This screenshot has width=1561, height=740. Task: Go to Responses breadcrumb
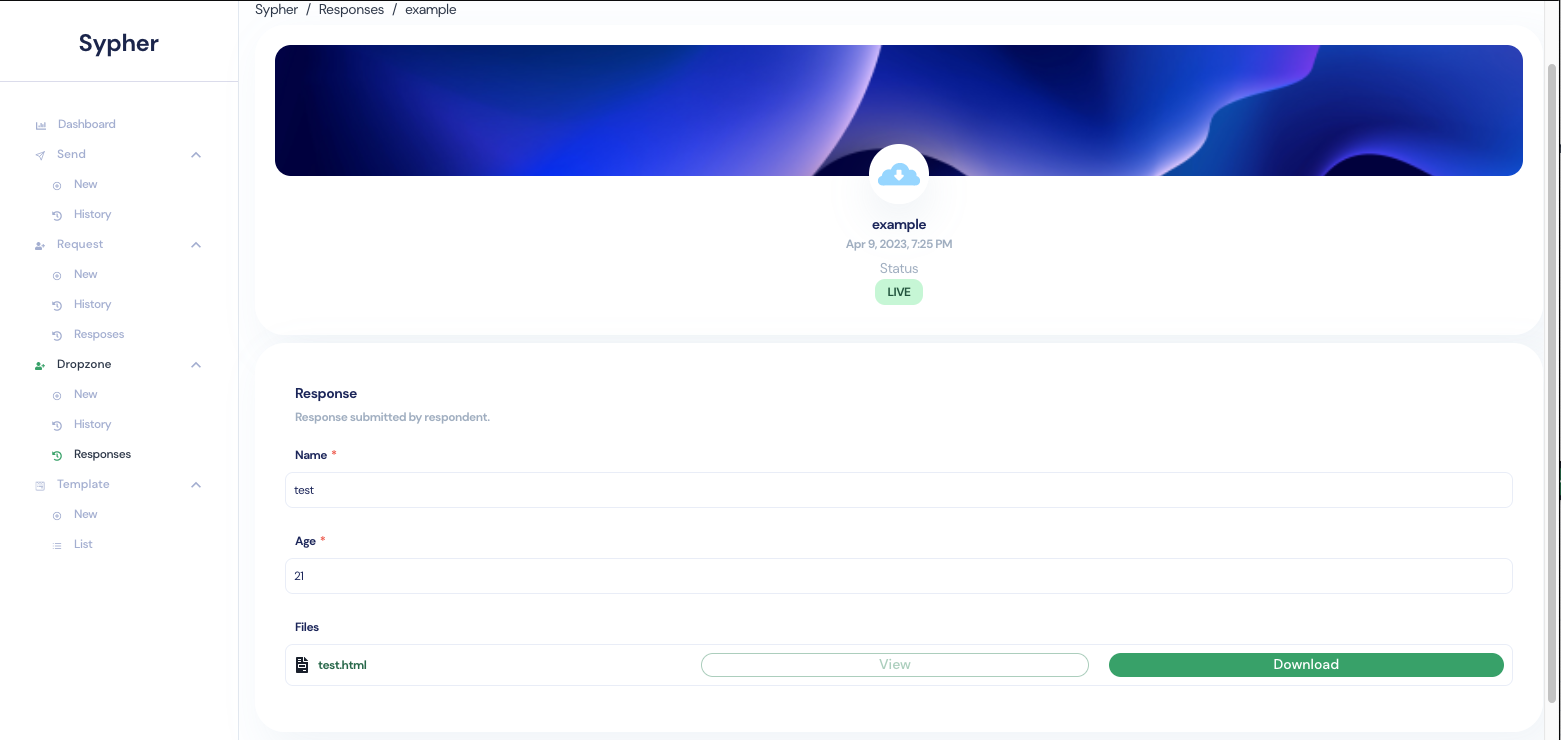tap(351, 9)
